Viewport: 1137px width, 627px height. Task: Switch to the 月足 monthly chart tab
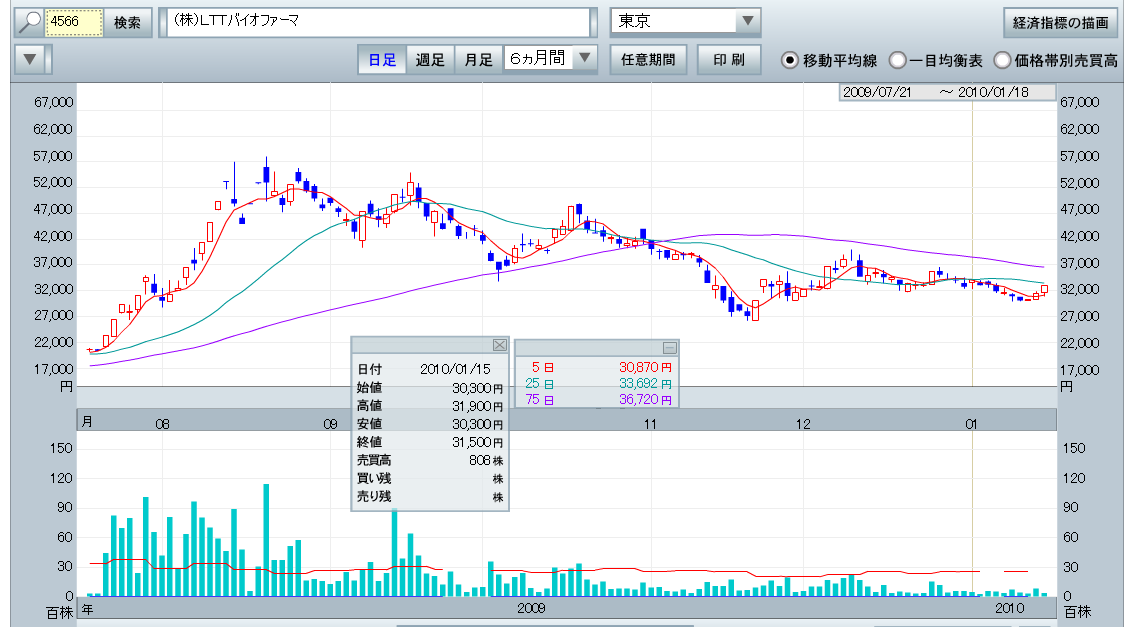click(478, 59)
